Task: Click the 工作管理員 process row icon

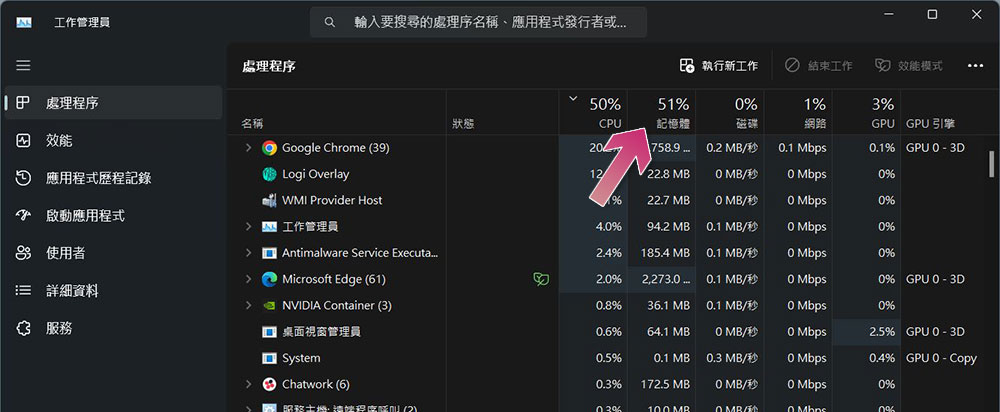Action: pyautogui.click(x=269, y=226)
